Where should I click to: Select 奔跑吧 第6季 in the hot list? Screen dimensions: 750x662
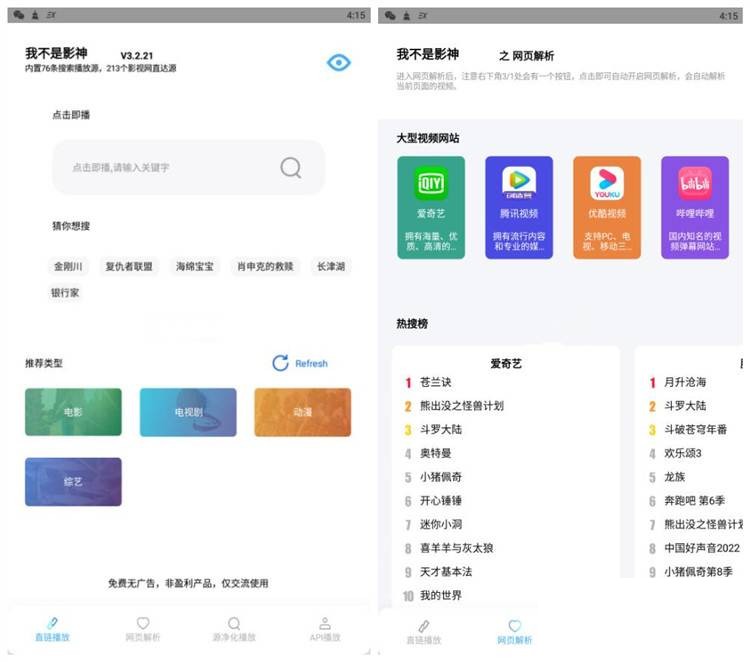pyautogui.click(x=694, y=501)
